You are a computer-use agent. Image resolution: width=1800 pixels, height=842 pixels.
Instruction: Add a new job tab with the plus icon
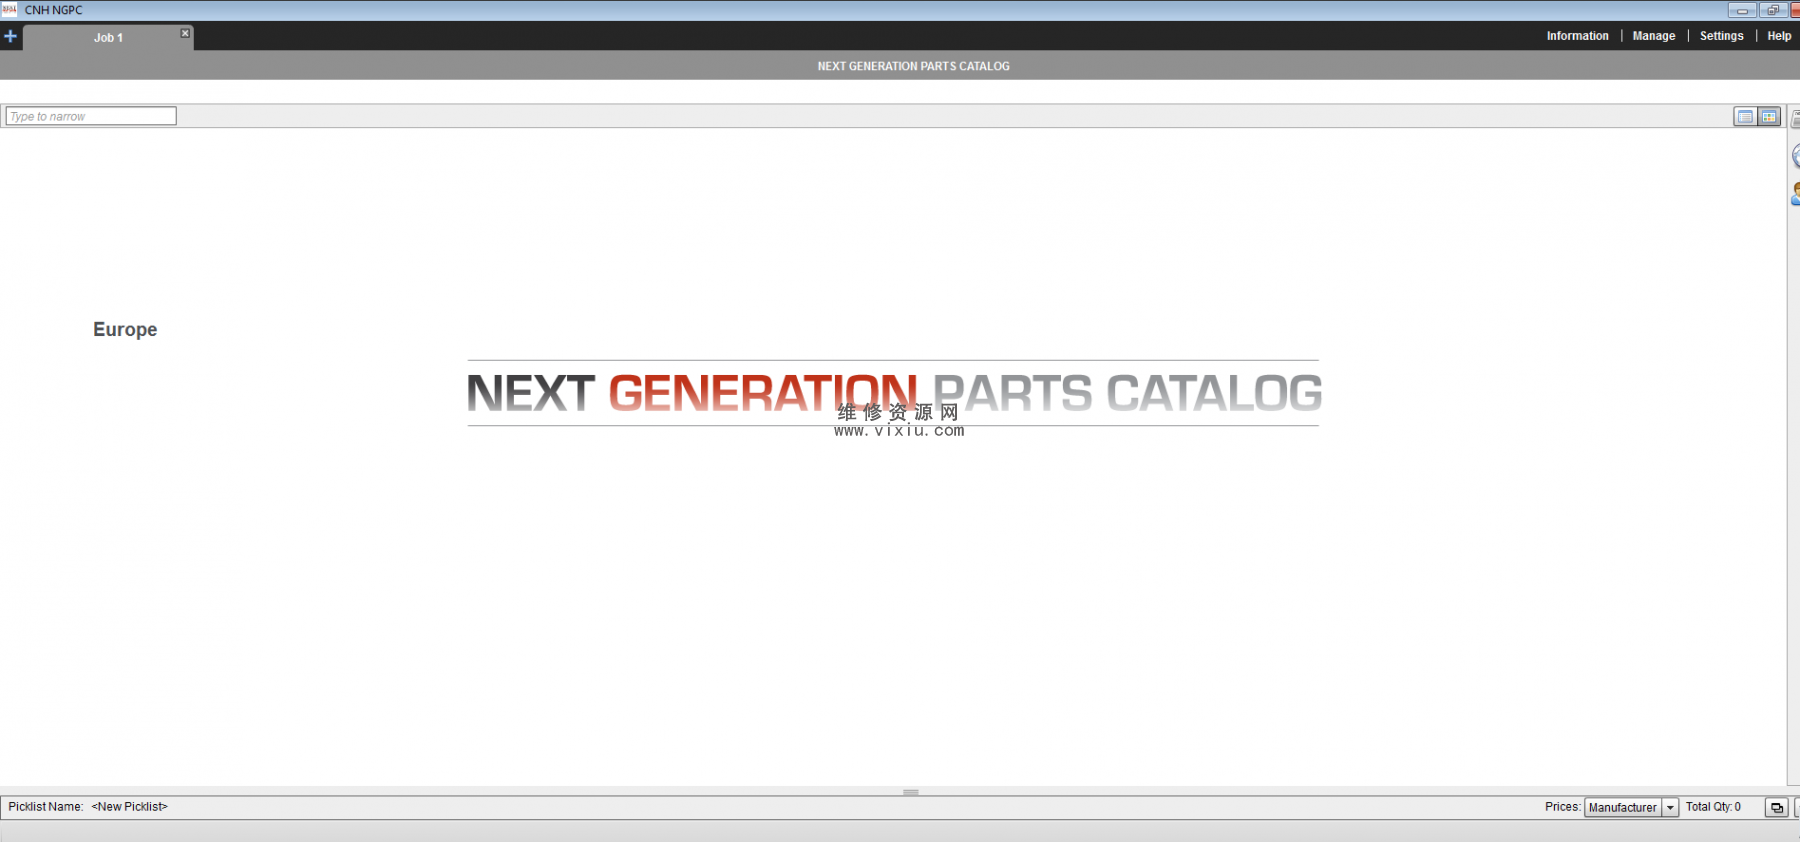10,36
